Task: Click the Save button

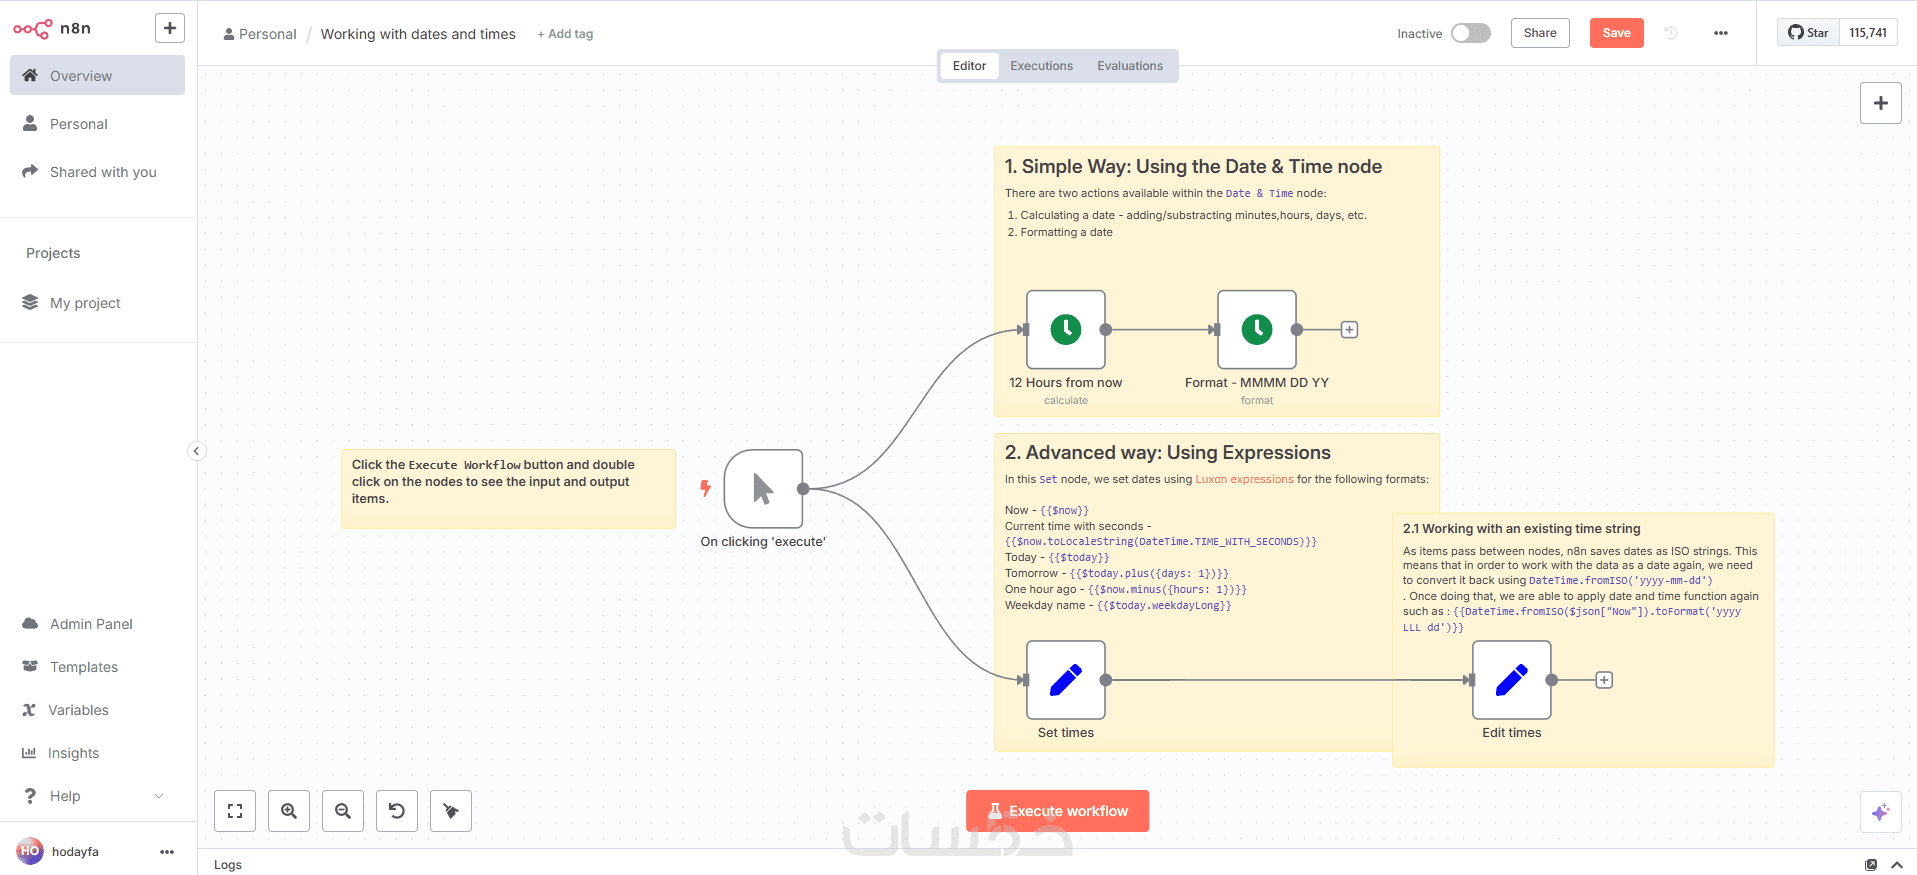Action: tap(1616, 33)
